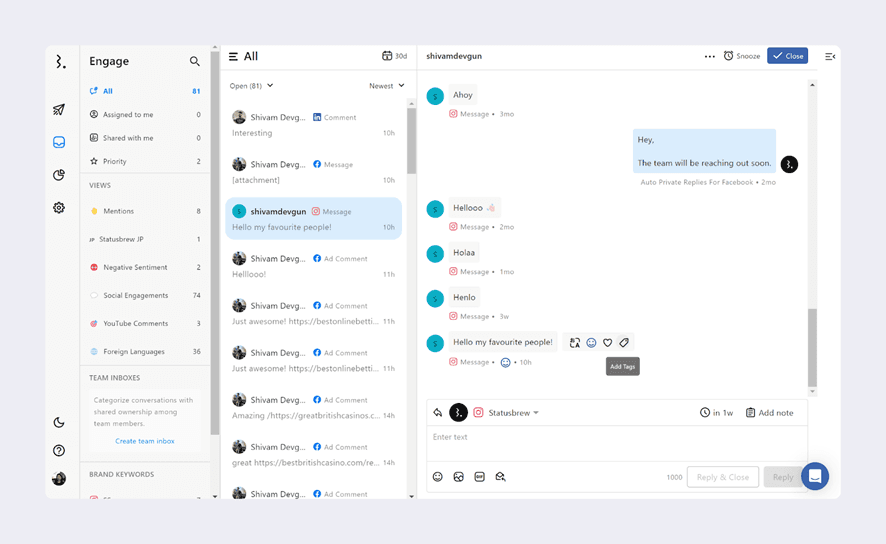The image size is (886, 544).
Task: Expand the Open (81) status dropdown
Action: click(252, 86)
